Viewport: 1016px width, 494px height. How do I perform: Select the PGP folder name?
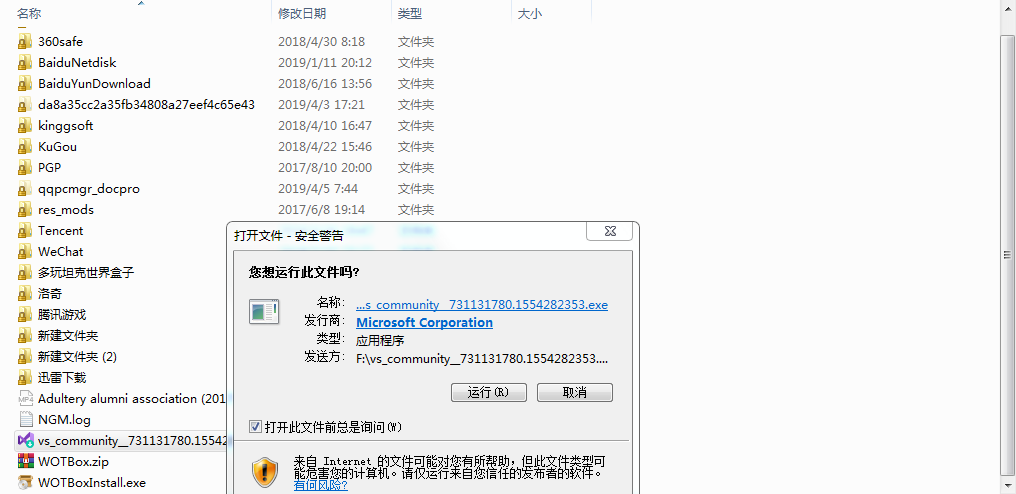[49, 168]
